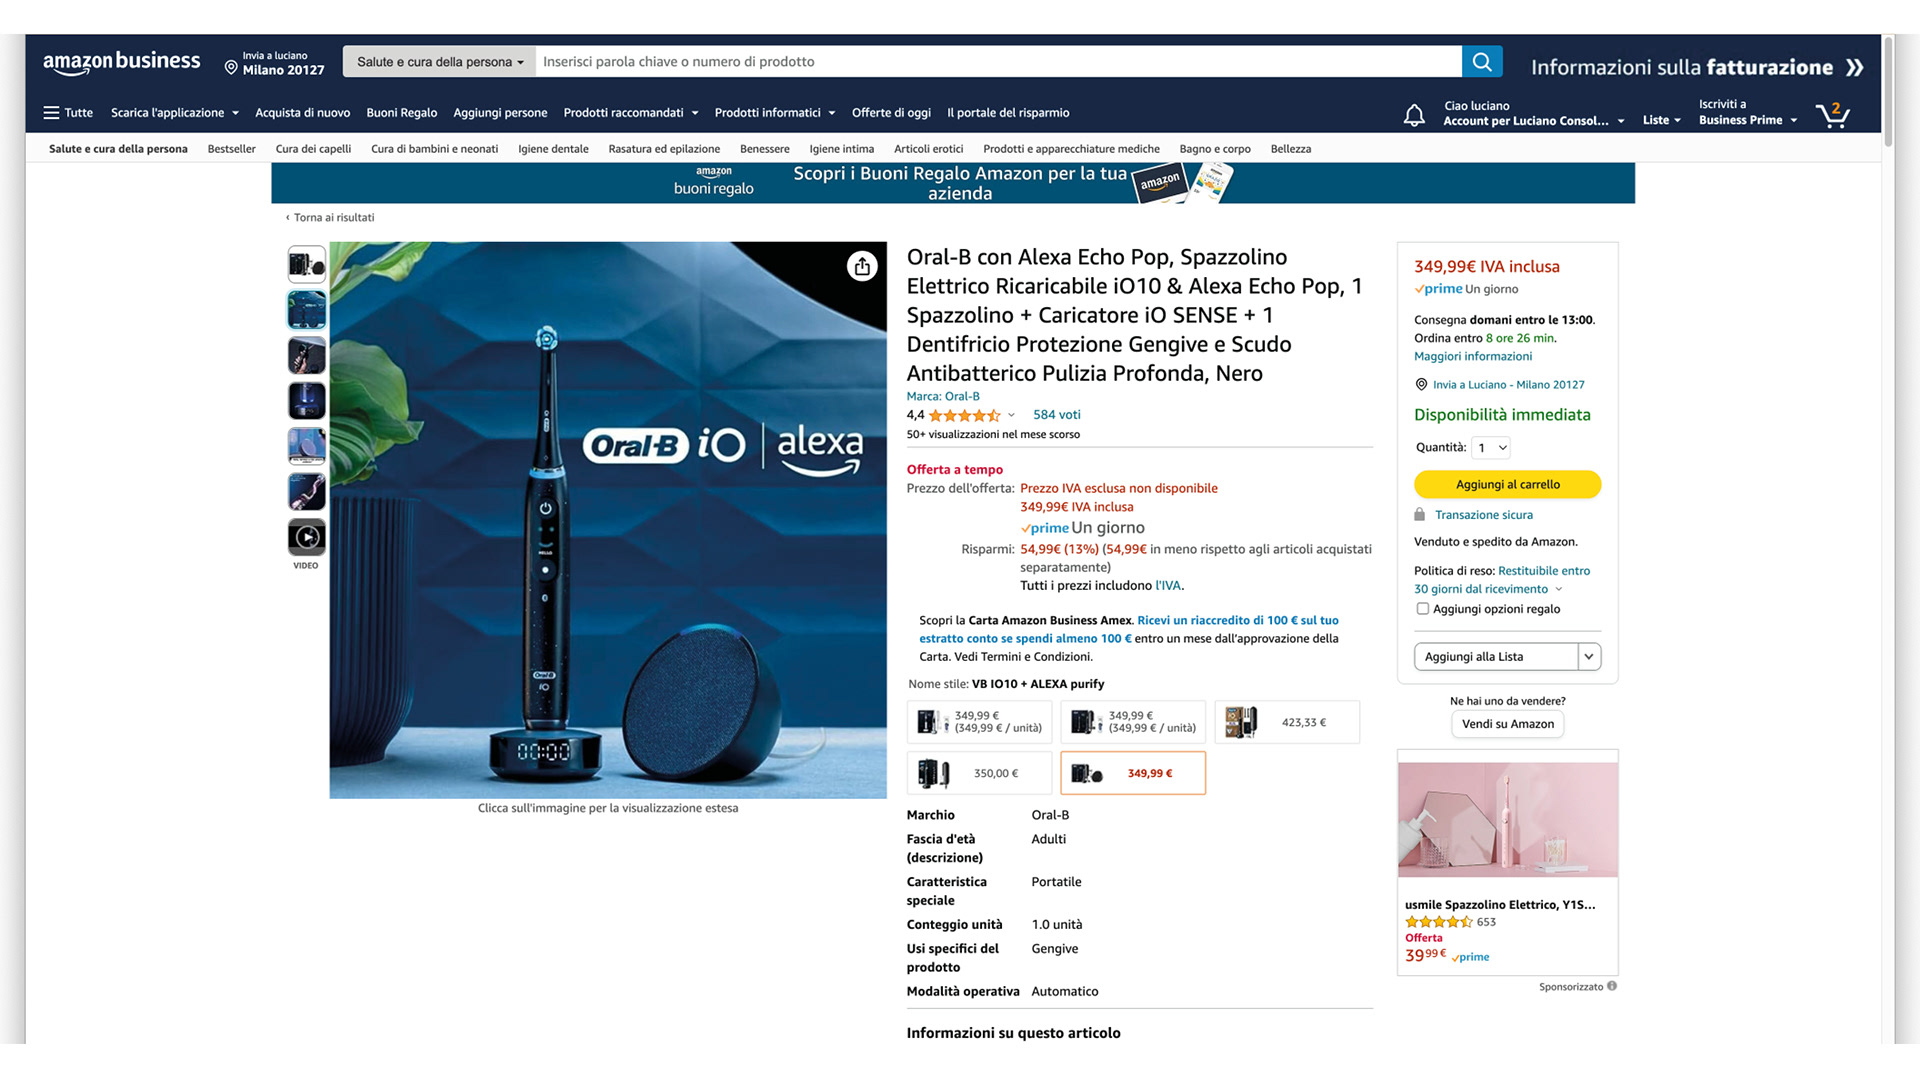The width and height of the screenshot is (1920, 1080).
Task: Open the shopping cart icon
Action: pyautogui.click(x=1833, y=114)
